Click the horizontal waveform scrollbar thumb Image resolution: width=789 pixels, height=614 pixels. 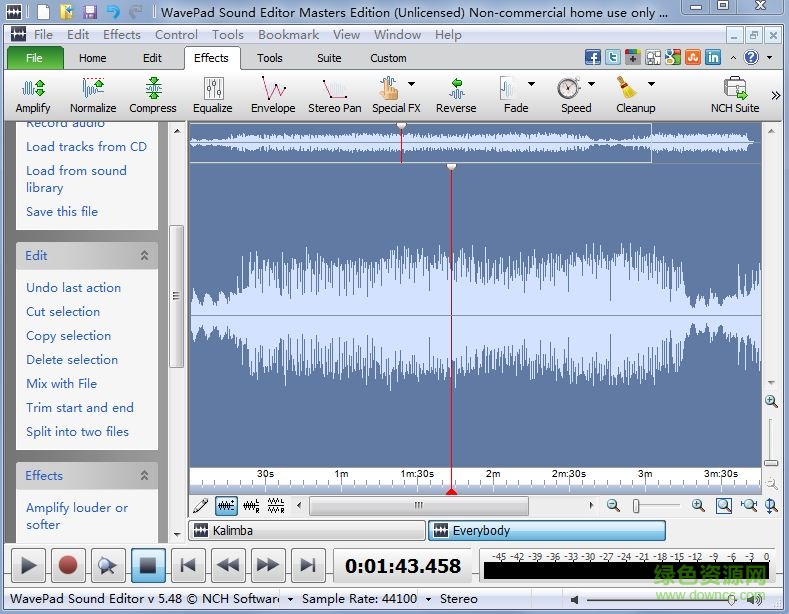(419, 505)
